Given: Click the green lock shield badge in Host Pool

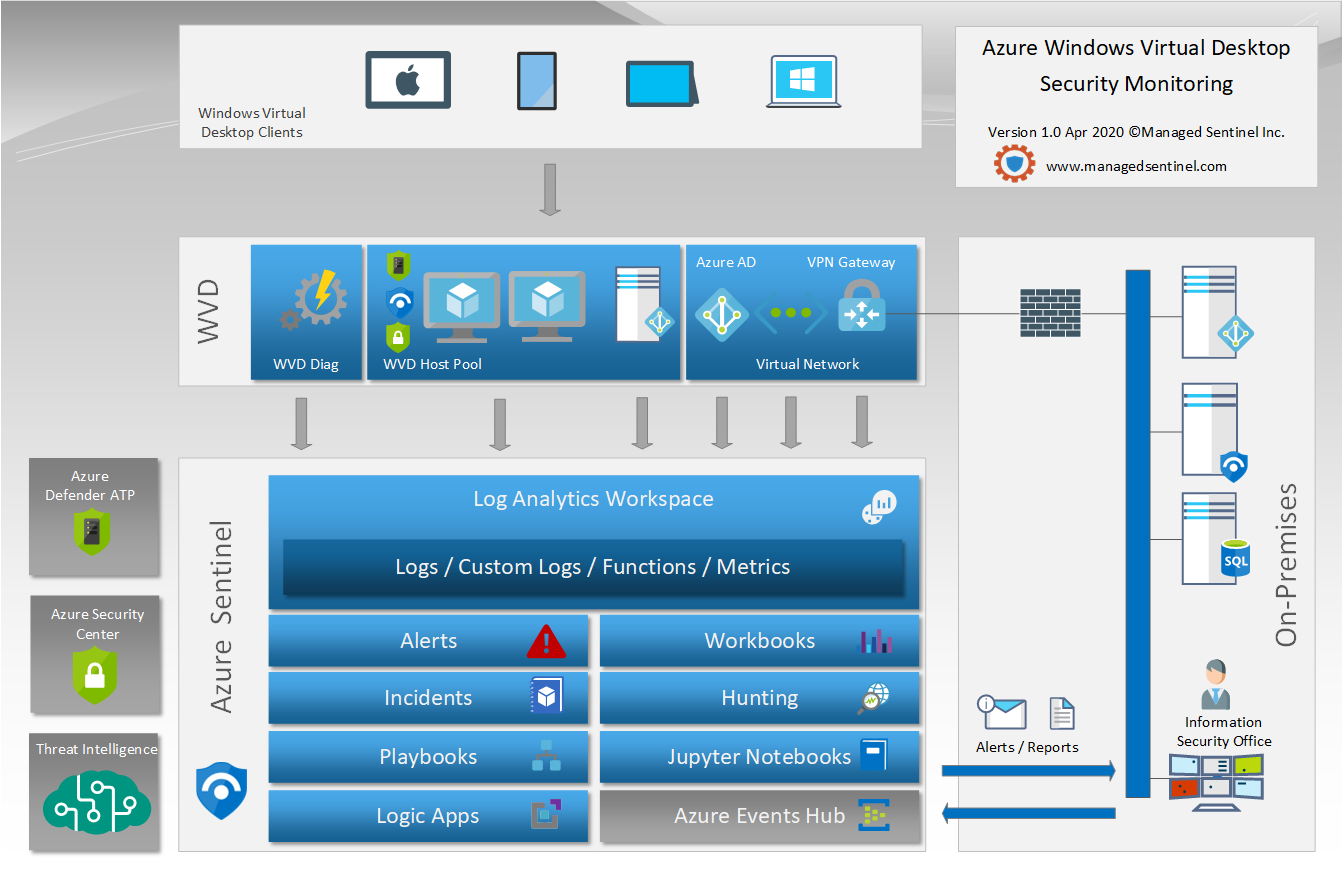Looking at the screenshot, I should pyautogui.click(x=398, y=336).
